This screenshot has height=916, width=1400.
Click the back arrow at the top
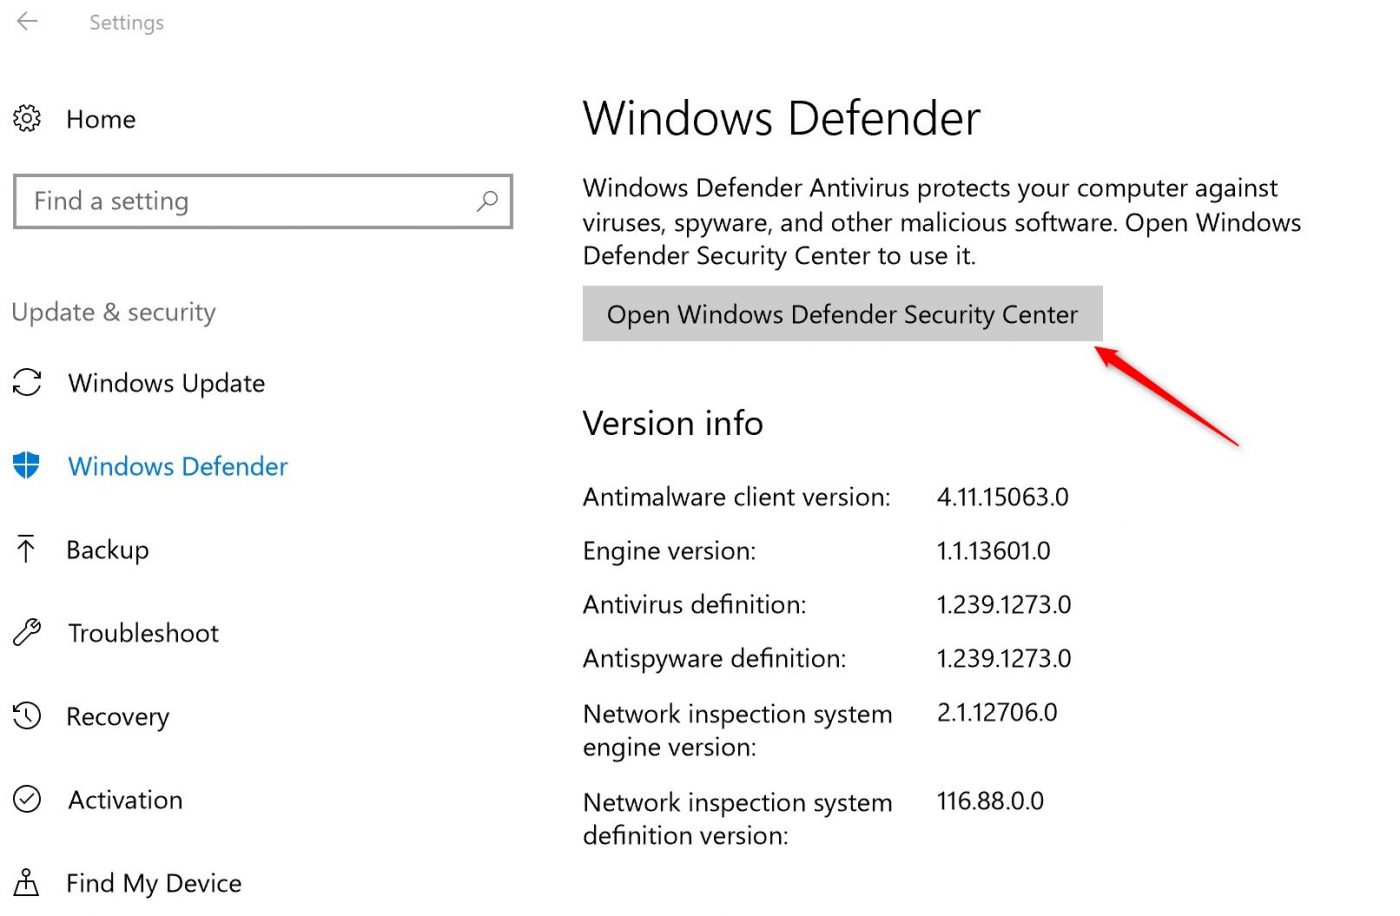pyautogui.click(x=27, y=20)
